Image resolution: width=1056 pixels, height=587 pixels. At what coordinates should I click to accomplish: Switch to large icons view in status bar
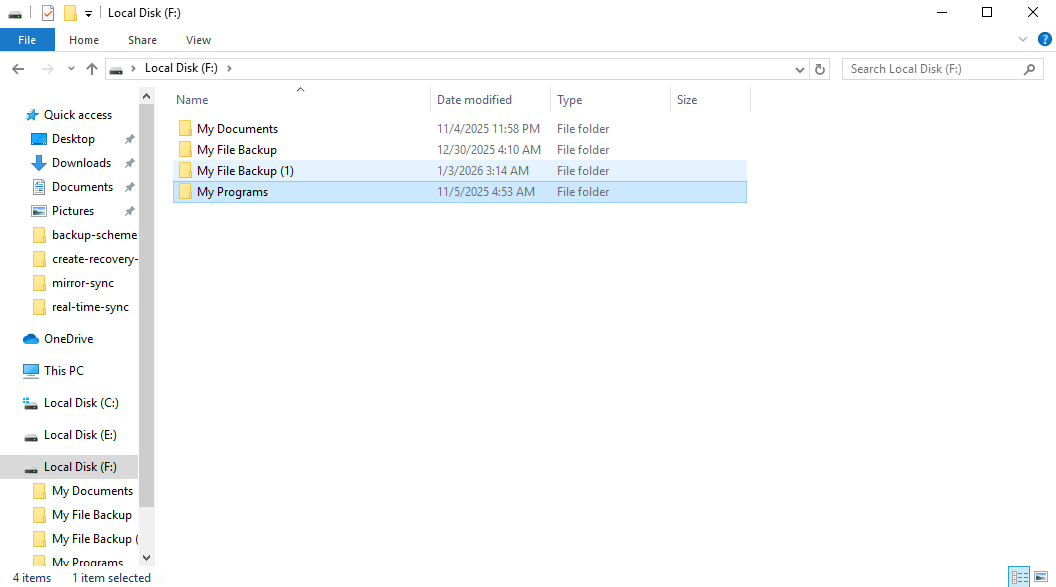coord(1041,577)
